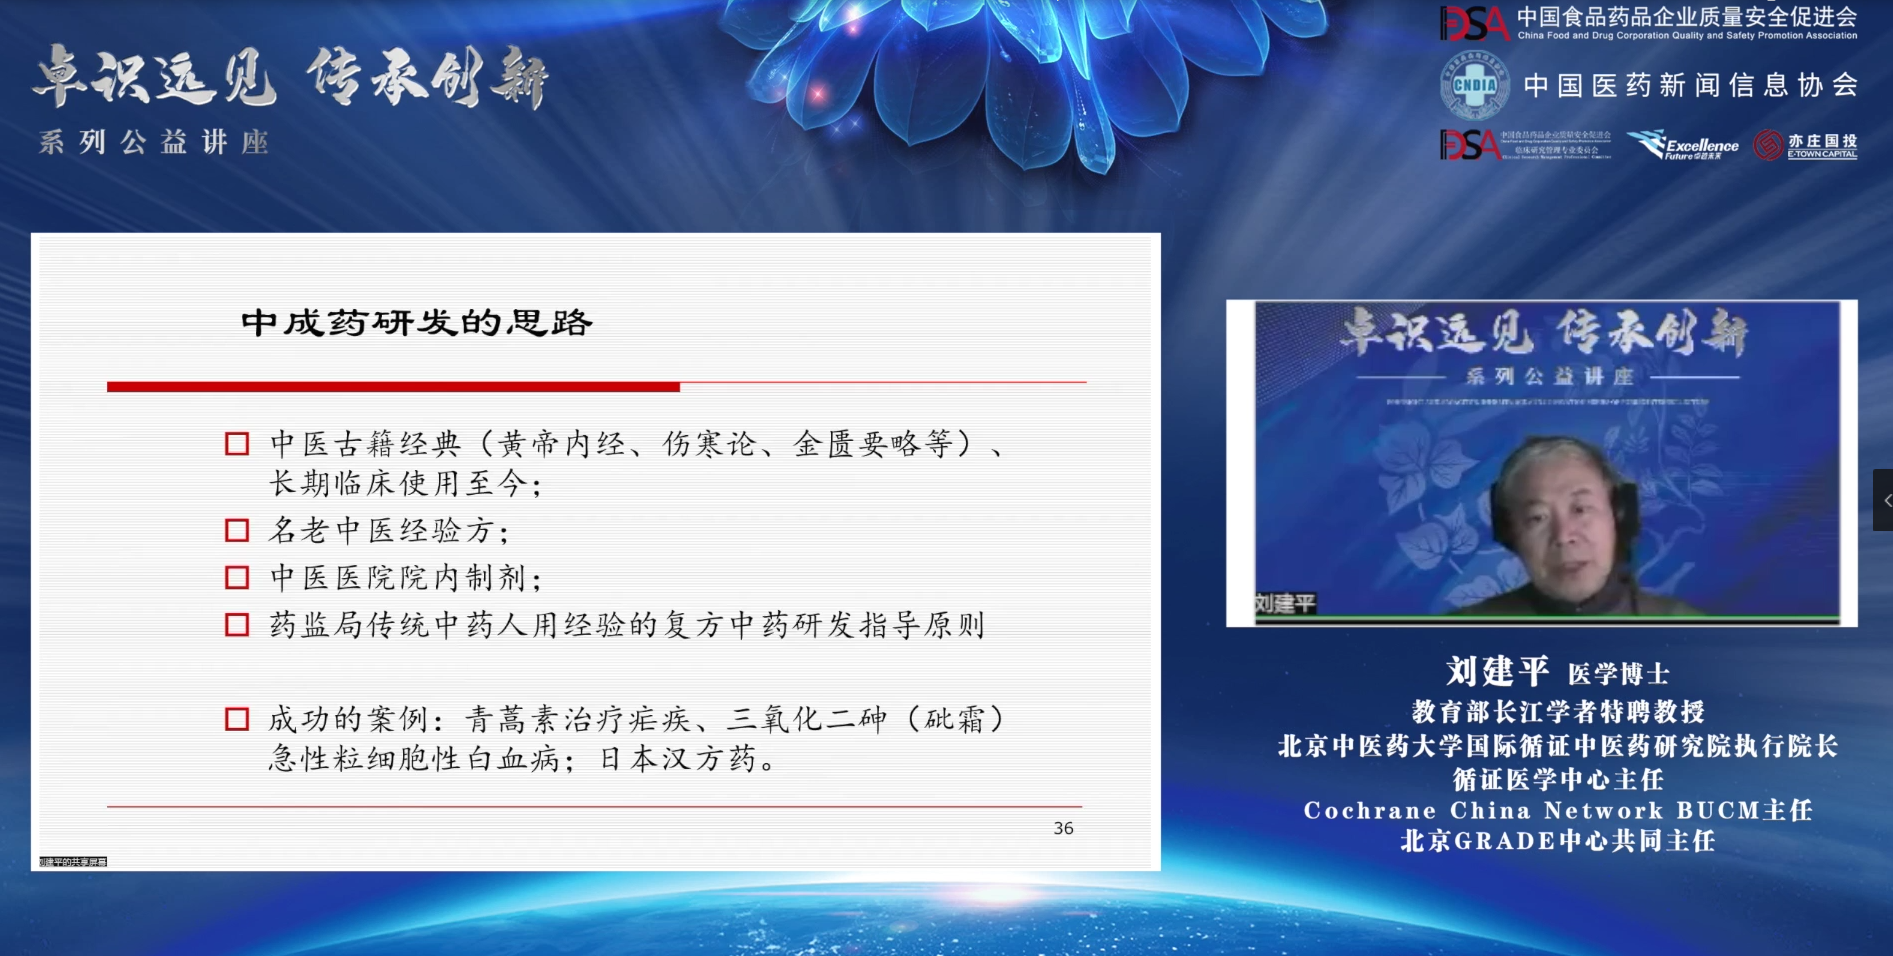
Task: Check the box beside 中医古籍经典
Action: [237, 444]
